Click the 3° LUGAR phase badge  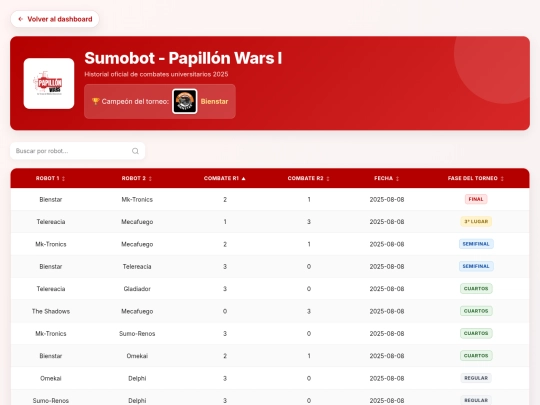476,221
